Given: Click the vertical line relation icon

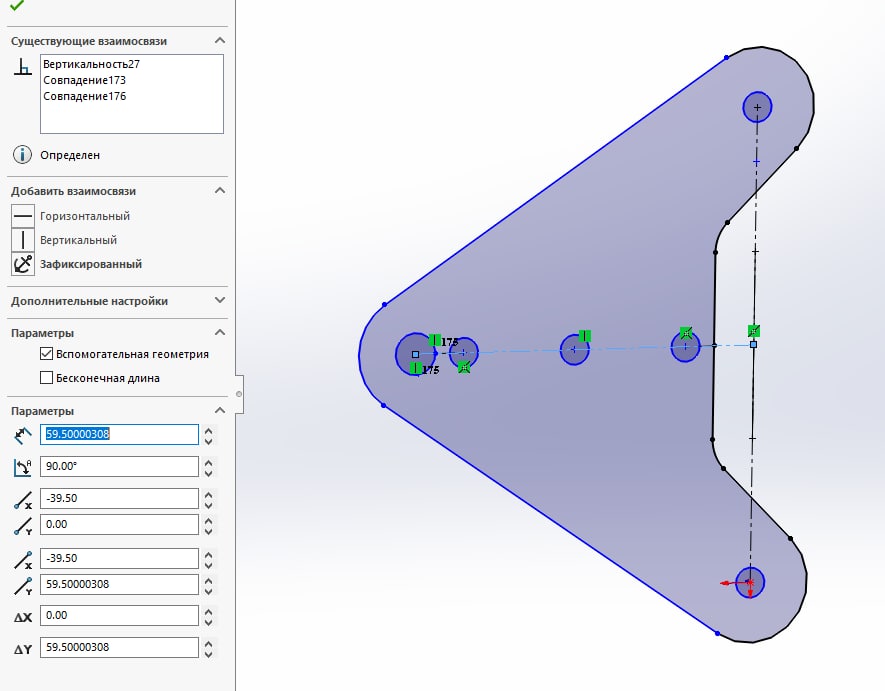Looking at the screenshot, I should click(23, 240).
